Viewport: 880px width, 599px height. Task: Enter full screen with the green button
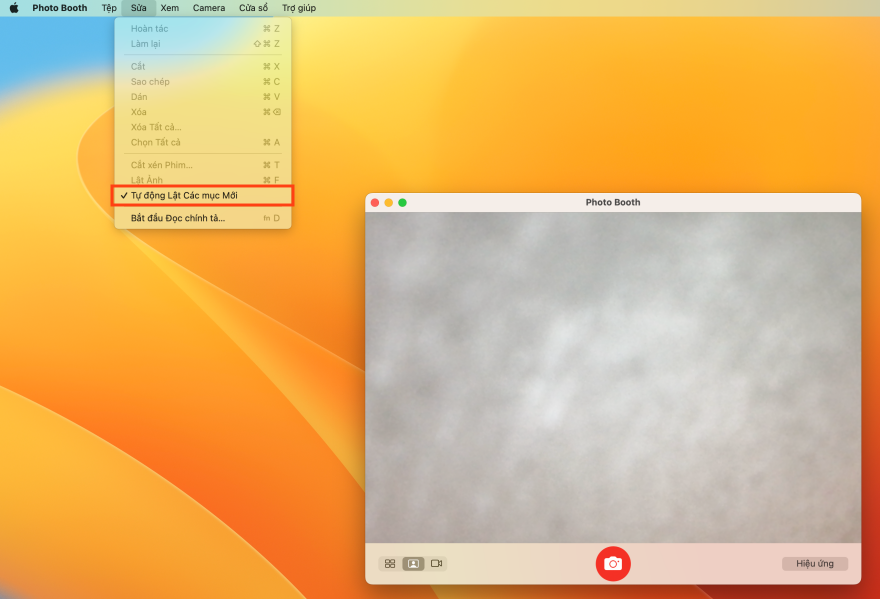pyautogui.click(x=403, y=203)
